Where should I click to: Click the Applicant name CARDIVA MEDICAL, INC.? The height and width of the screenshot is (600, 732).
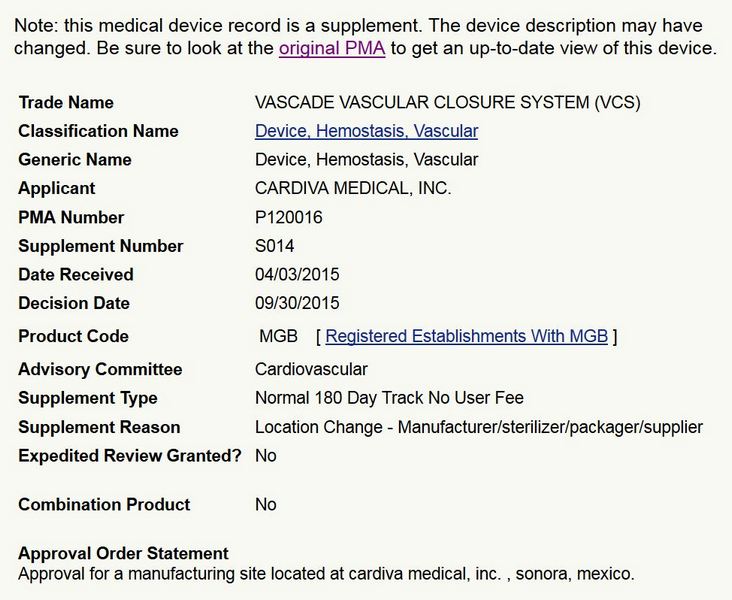[353, 188]
